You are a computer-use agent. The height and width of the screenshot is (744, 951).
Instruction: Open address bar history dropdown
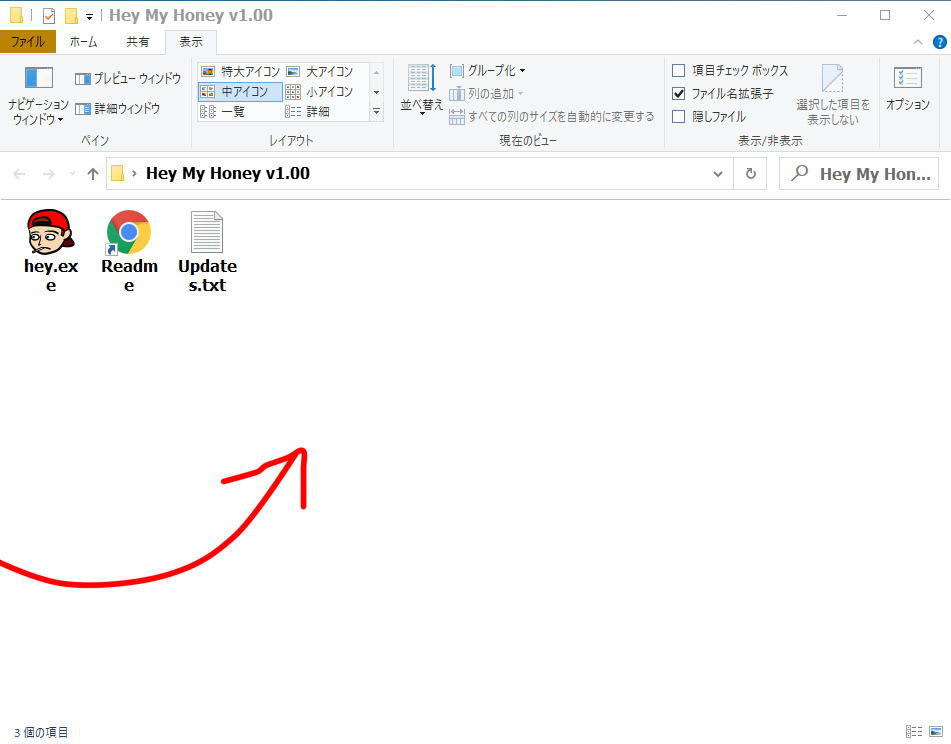718,174
